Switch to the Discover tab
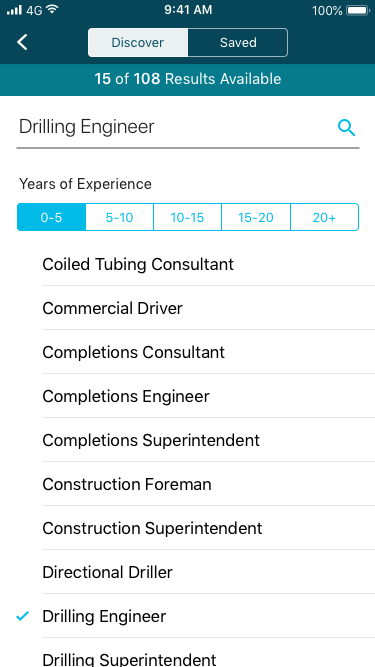The height and width of the screenshot is (667, 375). (138, 43)
